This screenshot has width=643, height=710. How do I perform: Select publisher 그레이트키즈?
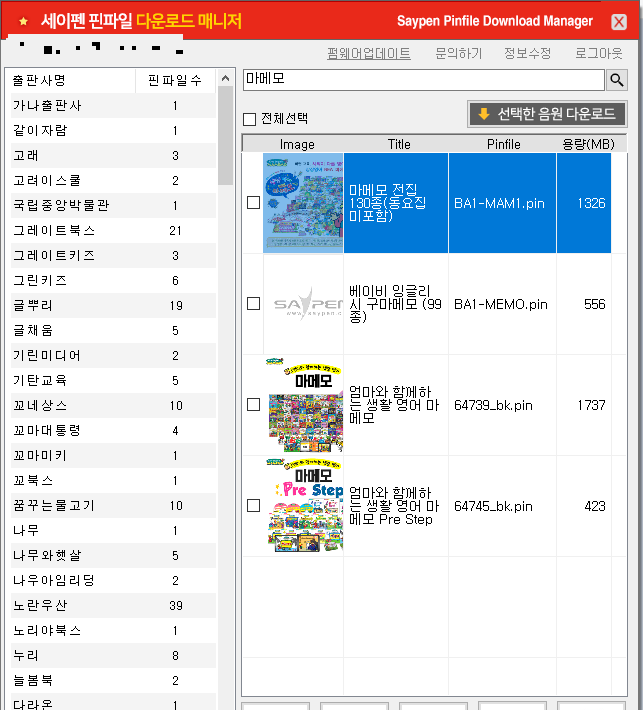coord(113,255)
